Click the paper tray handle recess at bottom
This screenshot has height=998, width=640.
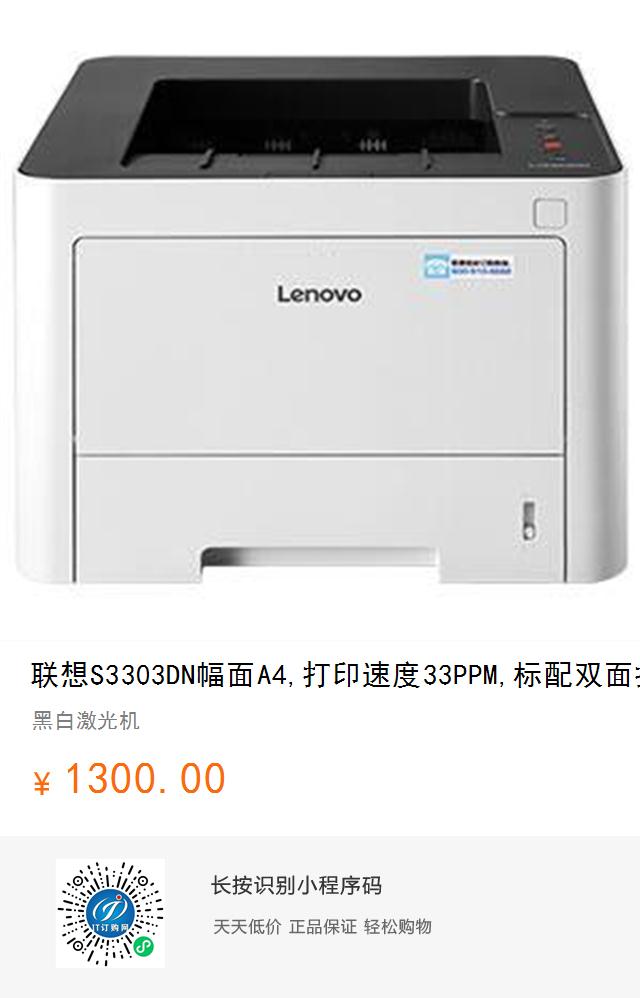click(x=320, y=563)
